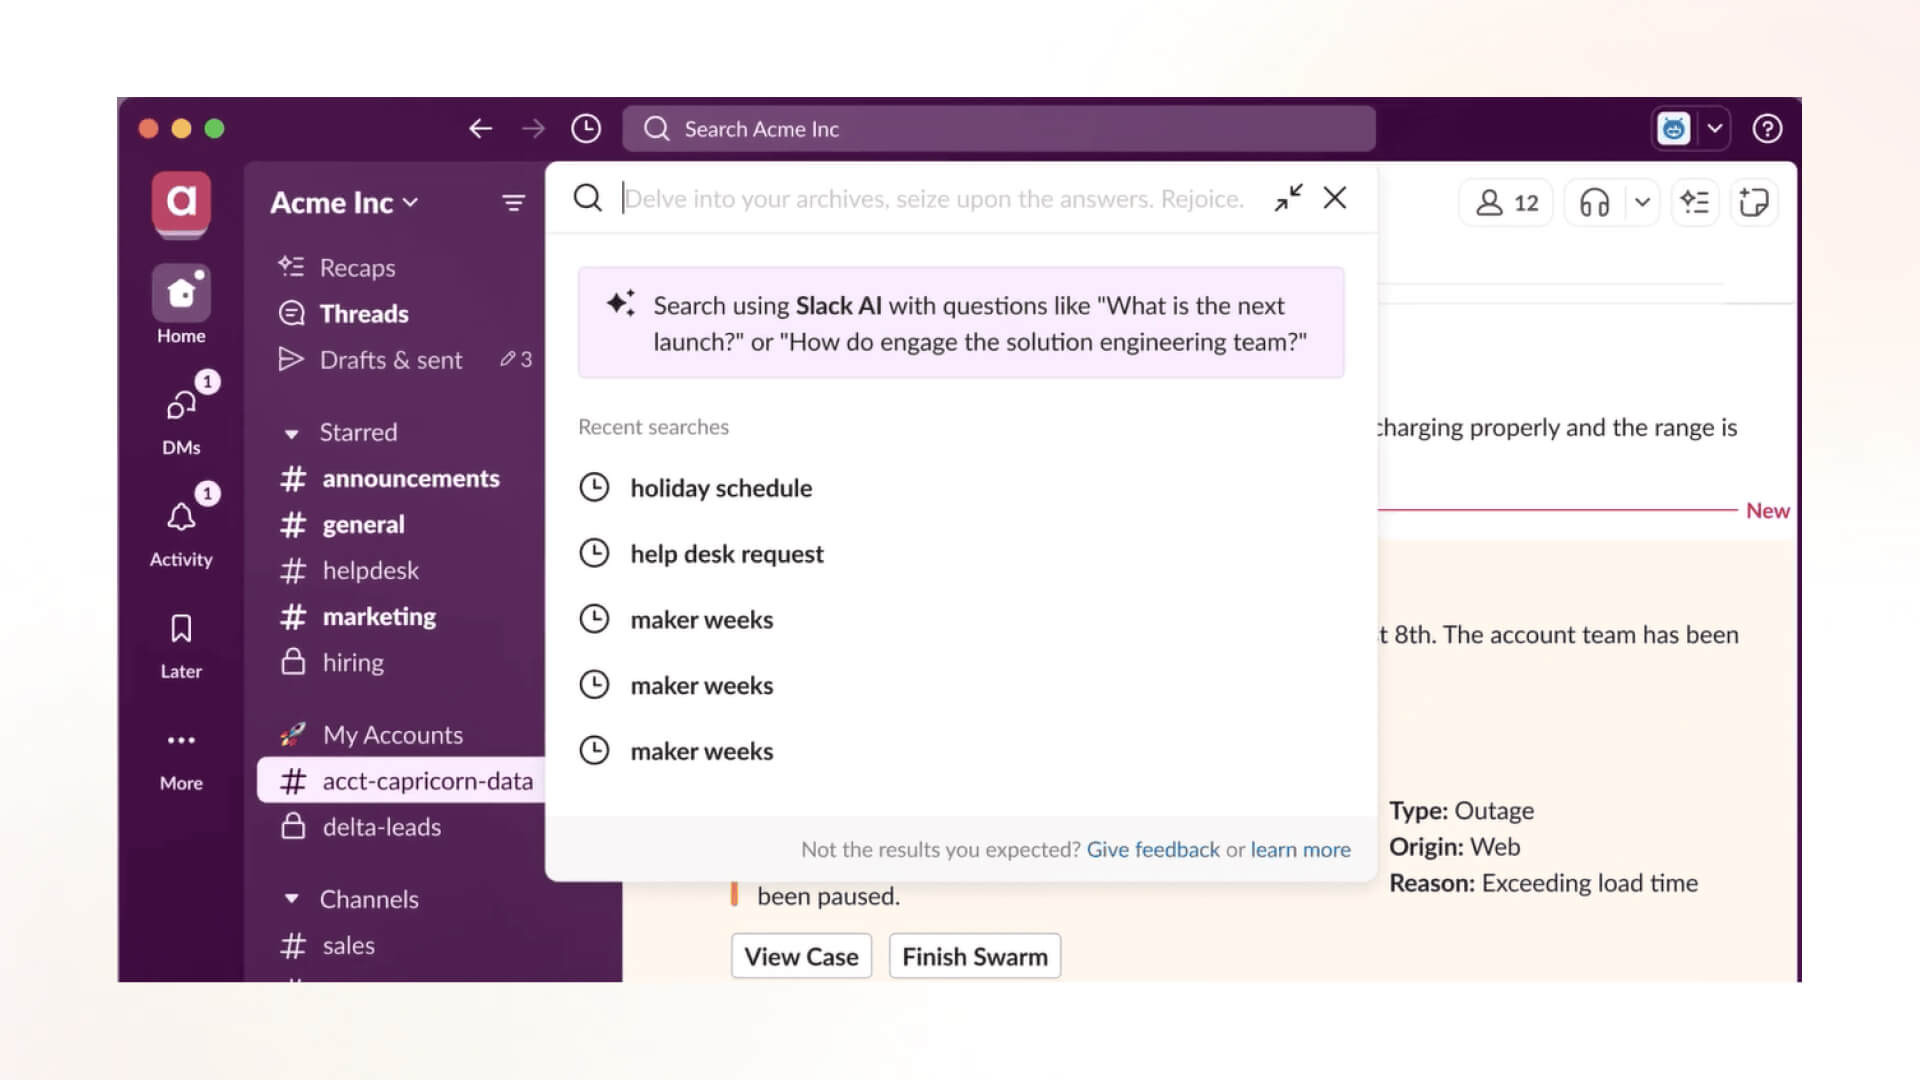Click the filter icon beside Acme Inc
This screenshot has width=1920, height=1080.
[x=513, y=202]
